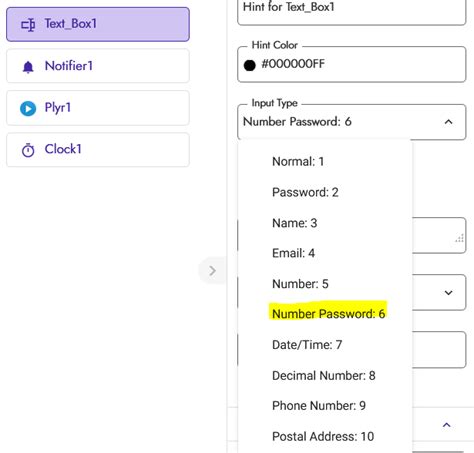Screen dimensions: 474x453
Task: Click the Clock1 stopwatch icon
Action: tap(28, 150)
